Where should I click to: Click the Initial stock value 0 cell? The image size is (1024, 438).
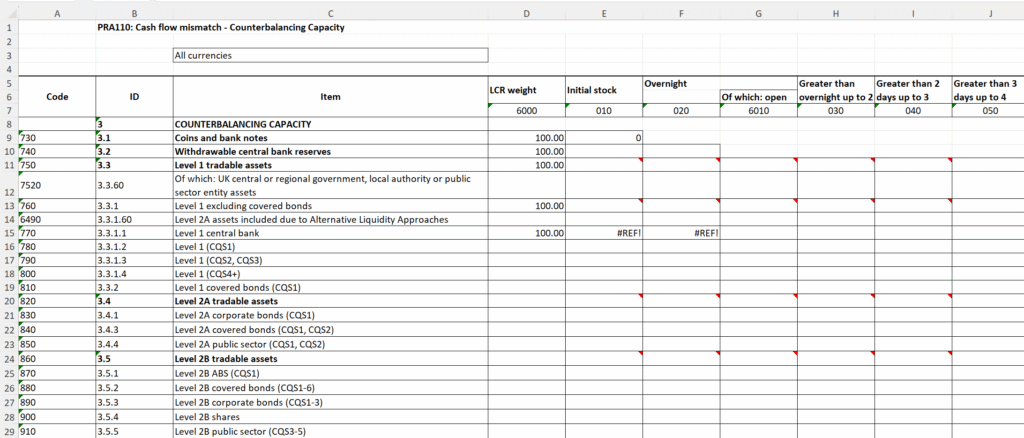604,137
